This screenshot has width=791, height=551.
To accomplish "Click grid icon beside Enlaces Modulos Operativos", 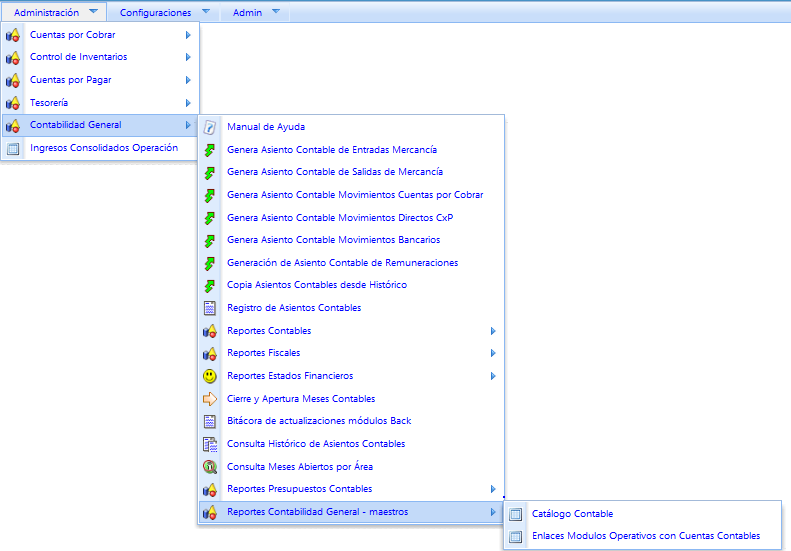I will 515,536.
